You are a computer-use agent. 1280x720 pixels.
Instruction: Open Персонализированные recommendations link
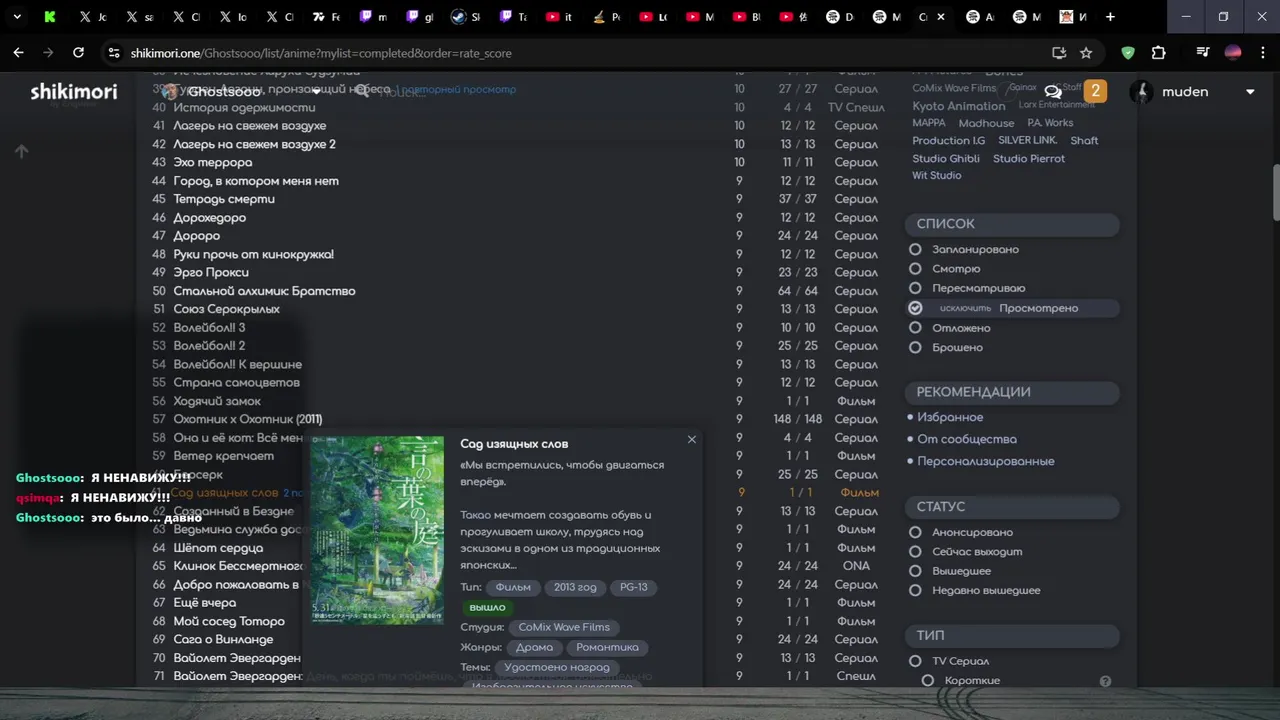(x=986, y=461)
